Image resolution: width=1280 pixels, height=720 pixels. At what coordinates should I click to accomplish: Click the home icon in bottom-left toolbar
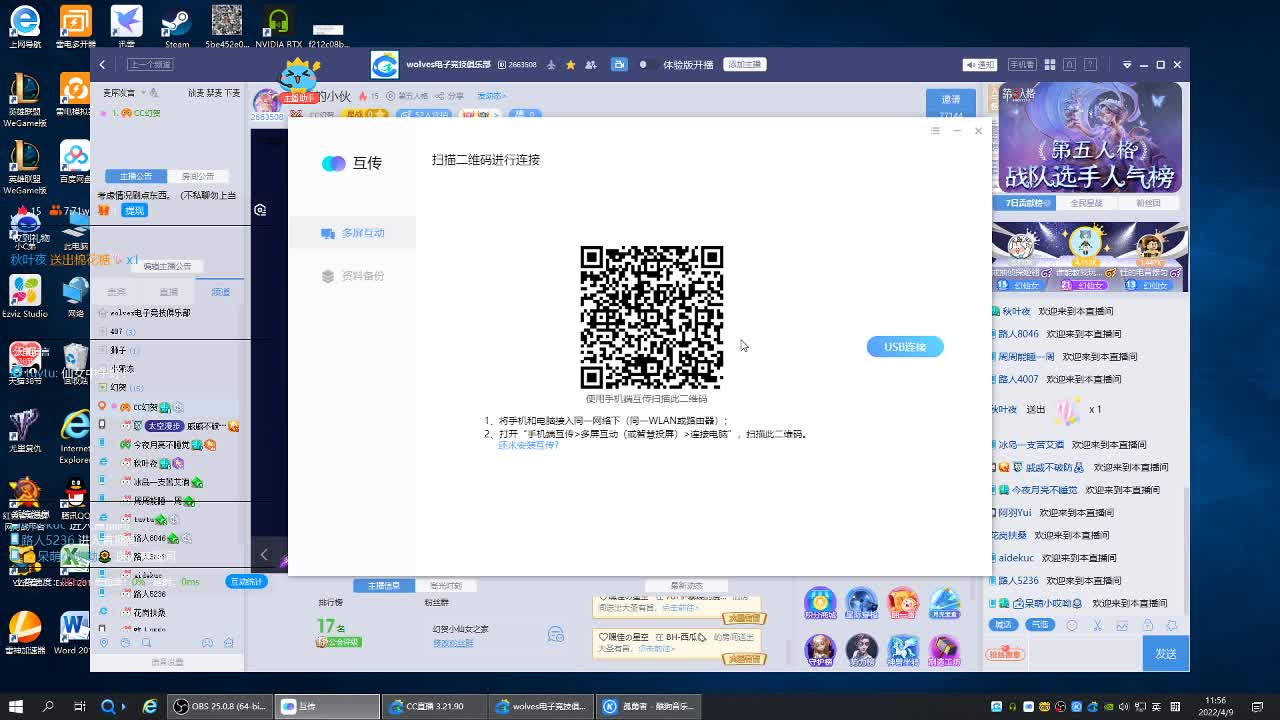tap(229, 643)
